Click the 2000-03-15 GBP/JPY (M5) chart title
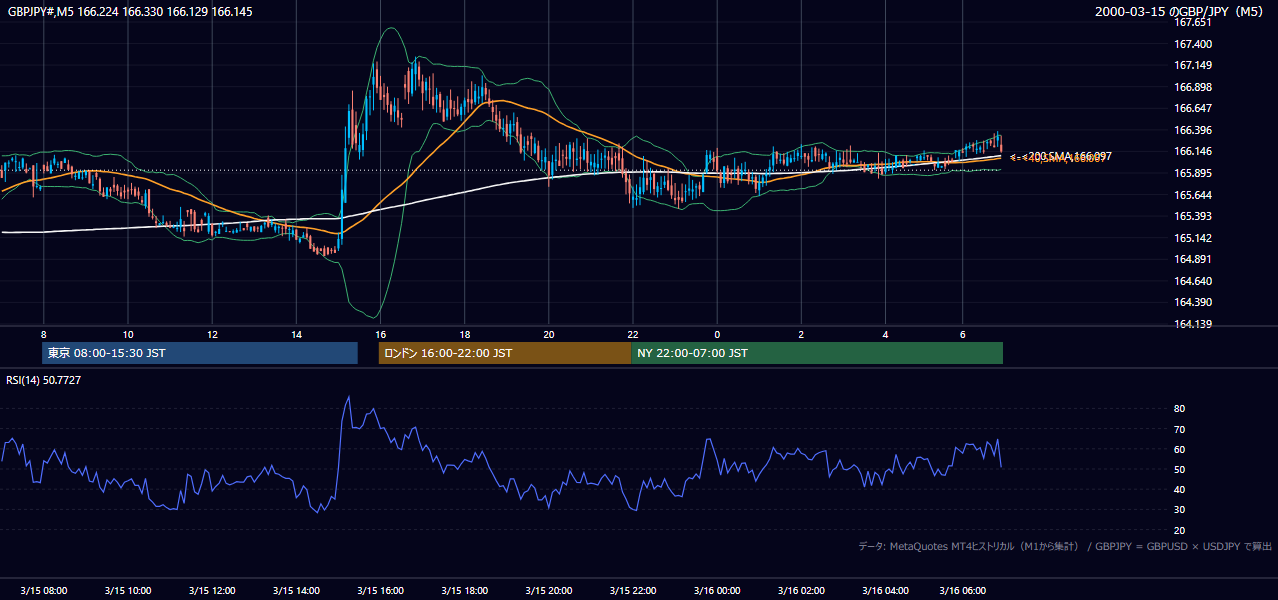The width and height of the screenshot is (1278, 600). click(x=1179, y=12)
